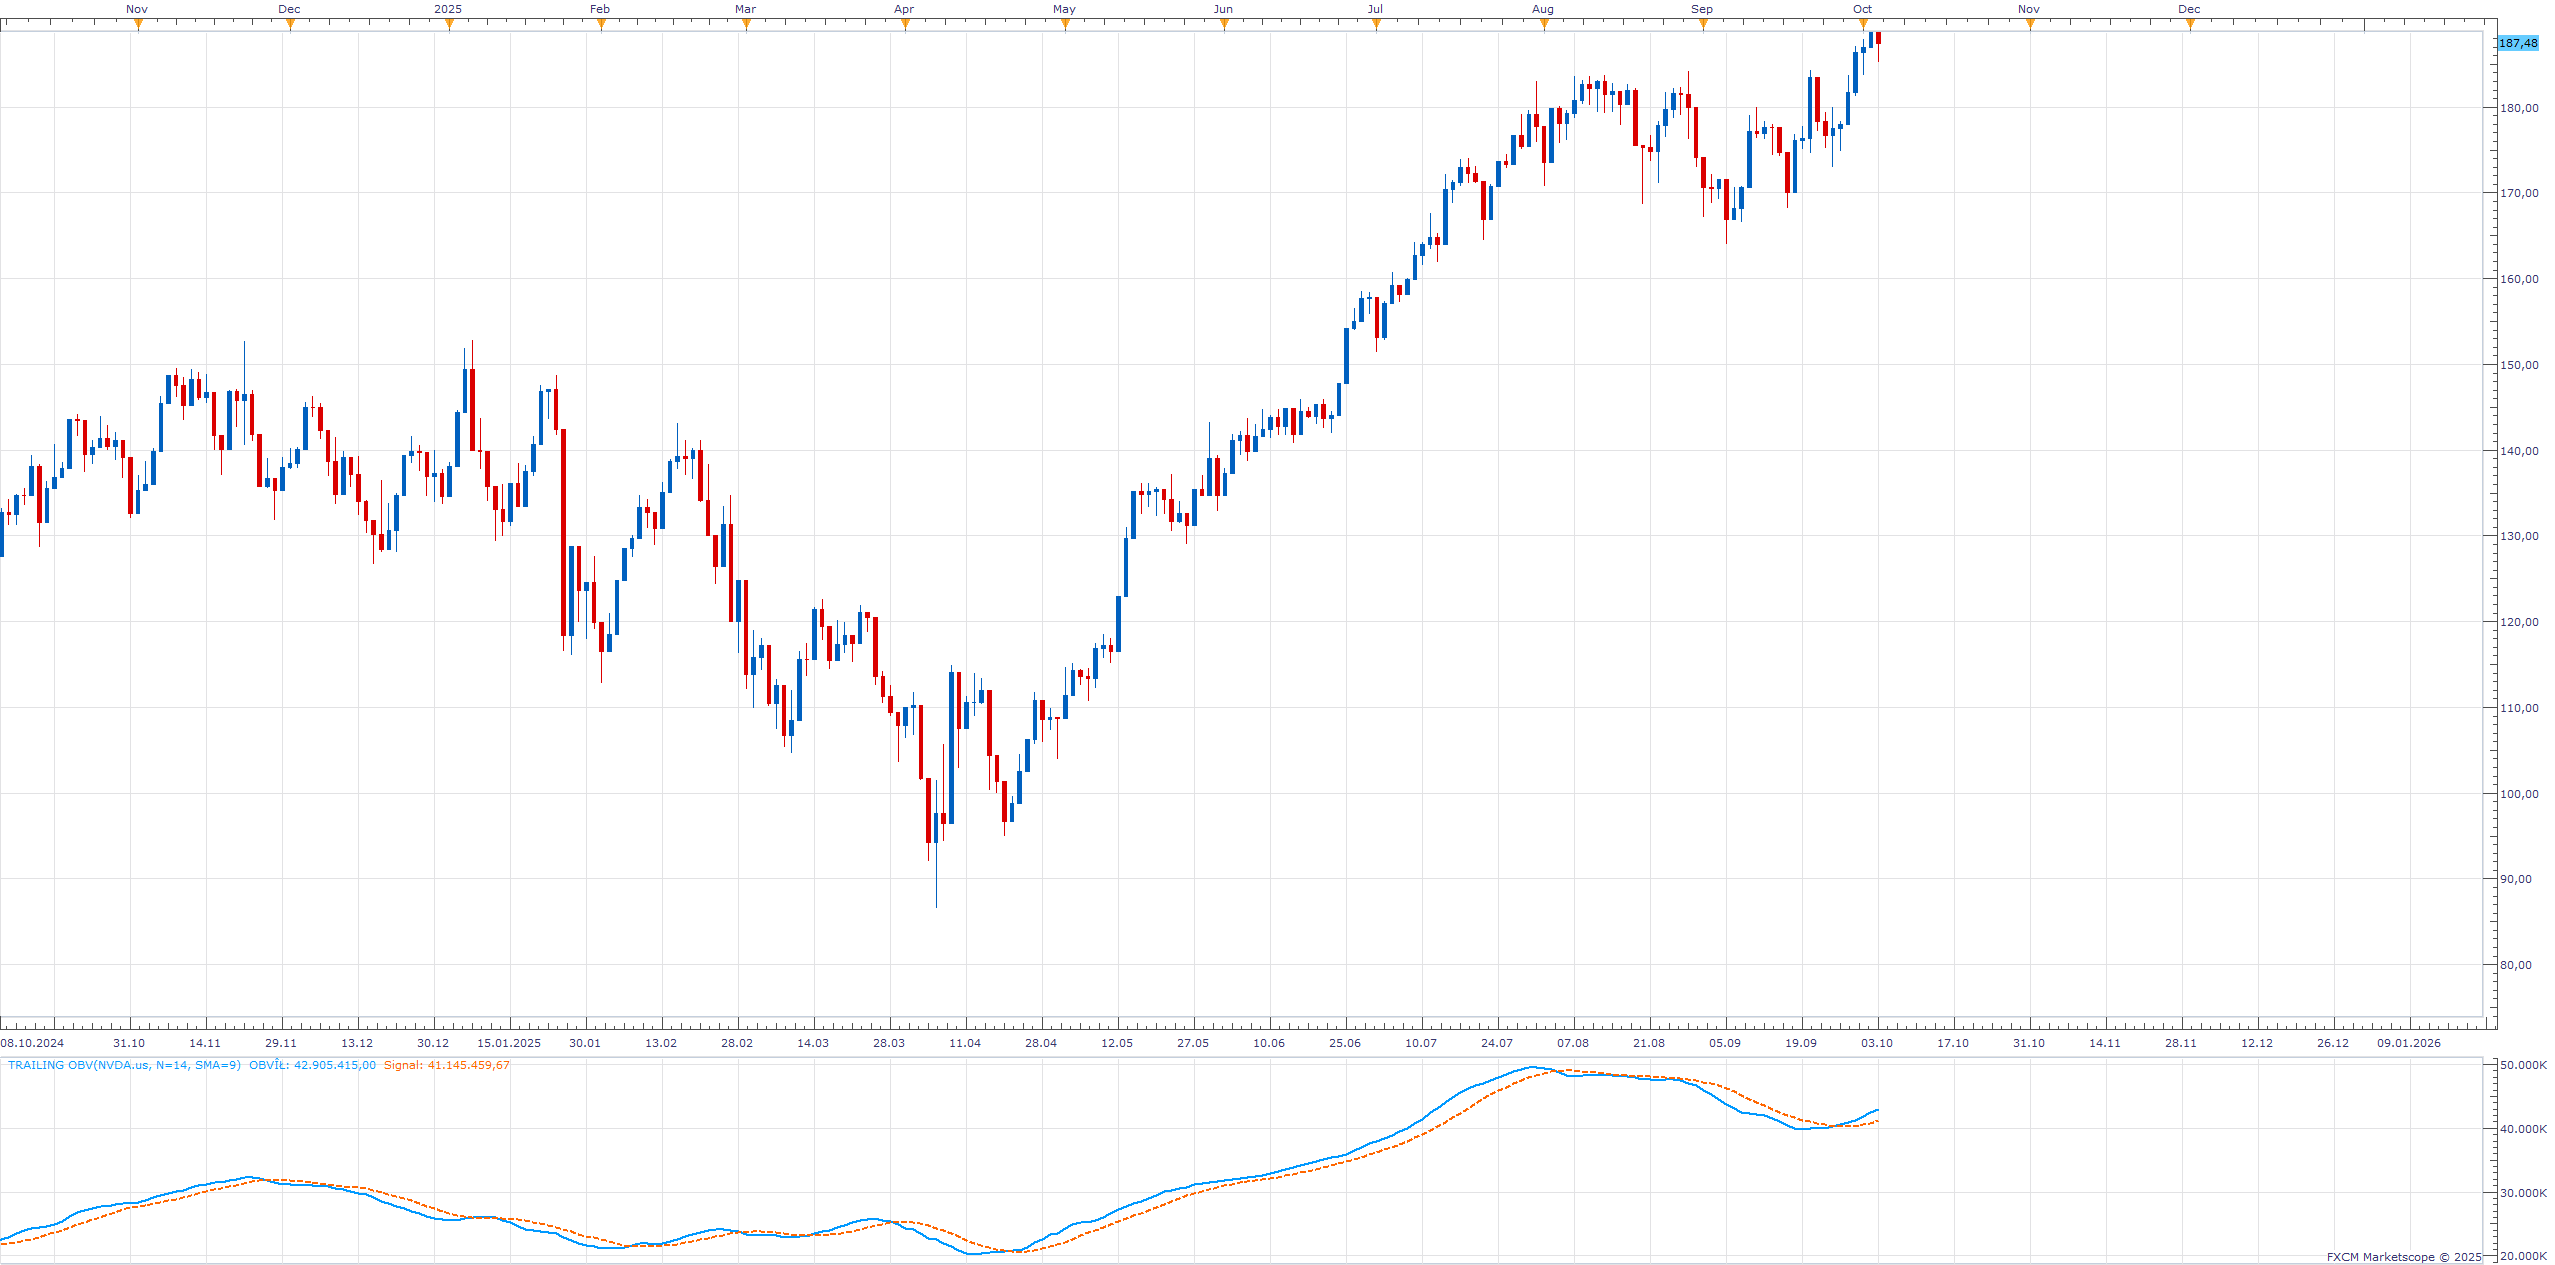
Task: Click the Sep month marker
Action: click(1702, 9)
